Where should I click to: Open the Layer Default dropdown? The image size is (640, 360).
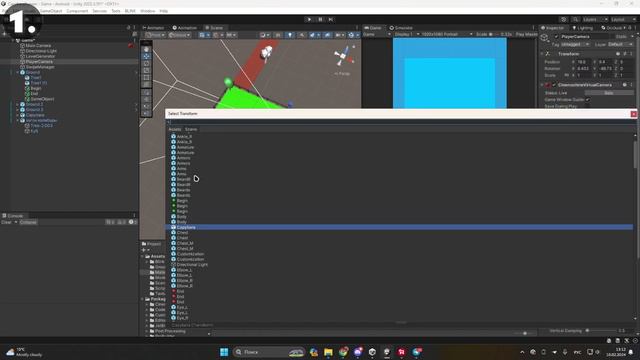[x=620, y=44]
